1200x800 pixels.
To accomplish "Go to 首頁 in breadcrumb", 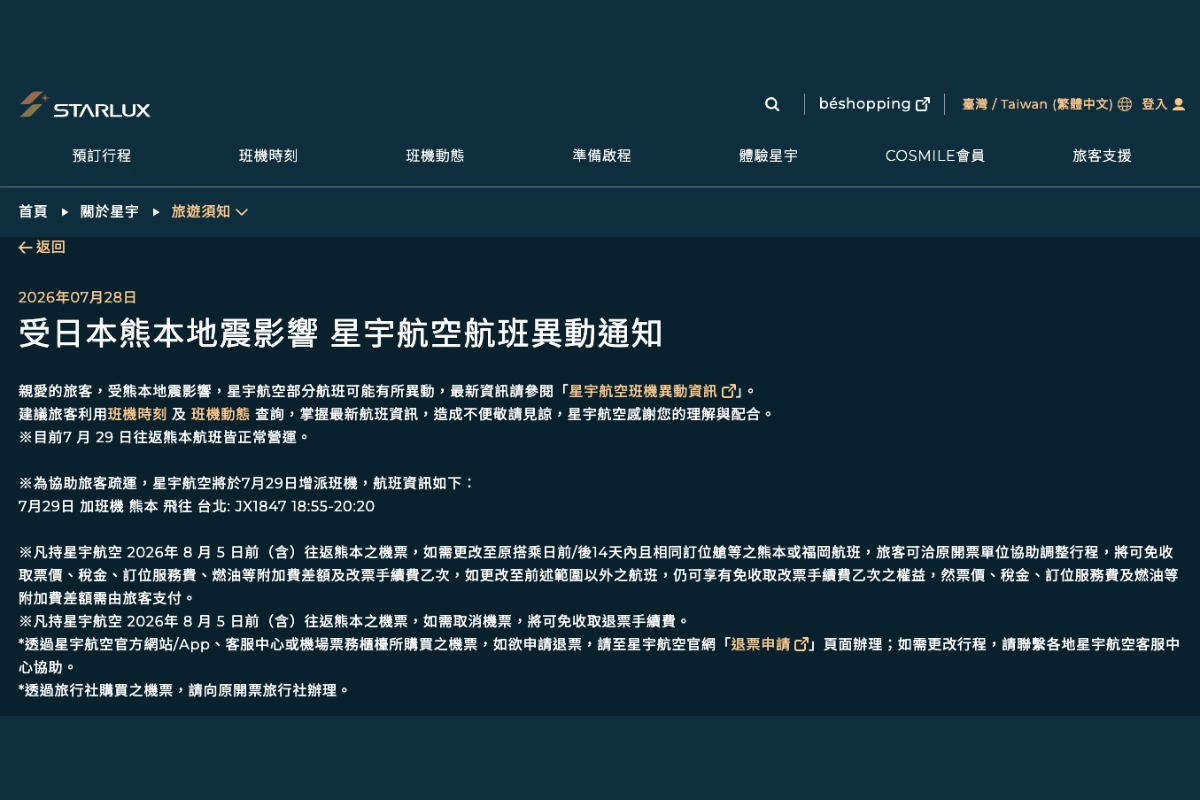I will coord(33,212).
